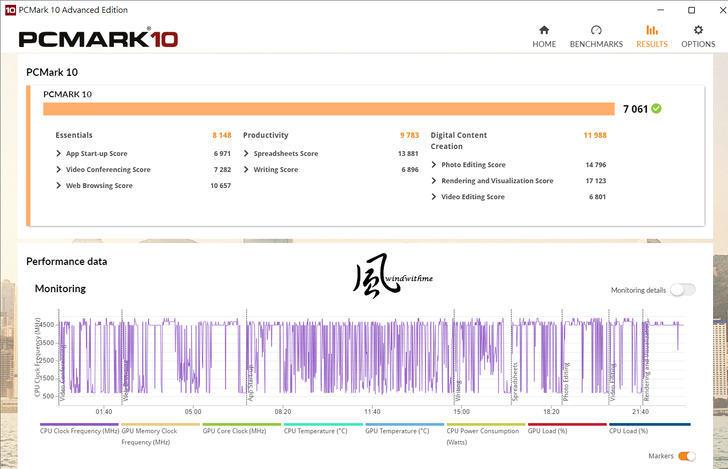
Task: Click the Productivity heading
Action: click(266, 135)
